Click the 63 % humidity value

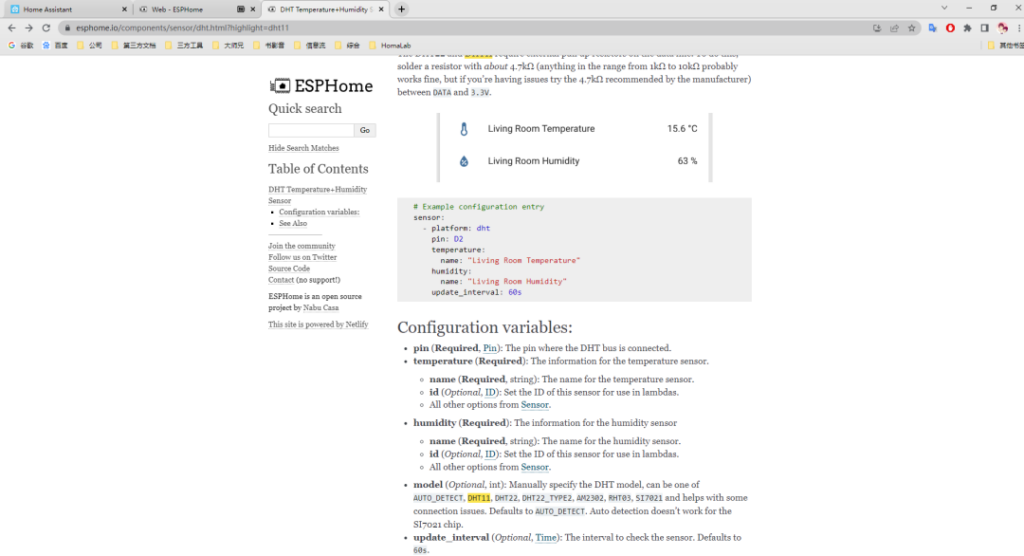tap(687, 161)
